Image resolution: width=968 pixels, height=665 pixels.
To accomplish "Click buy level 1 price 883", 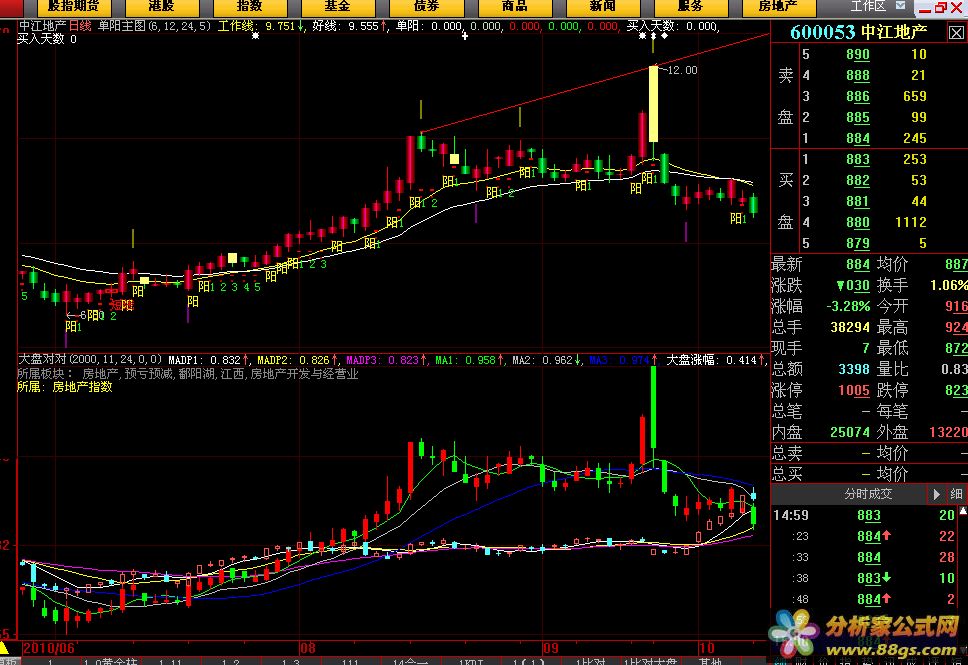I will pyautogui.click(x=857, y=159).
